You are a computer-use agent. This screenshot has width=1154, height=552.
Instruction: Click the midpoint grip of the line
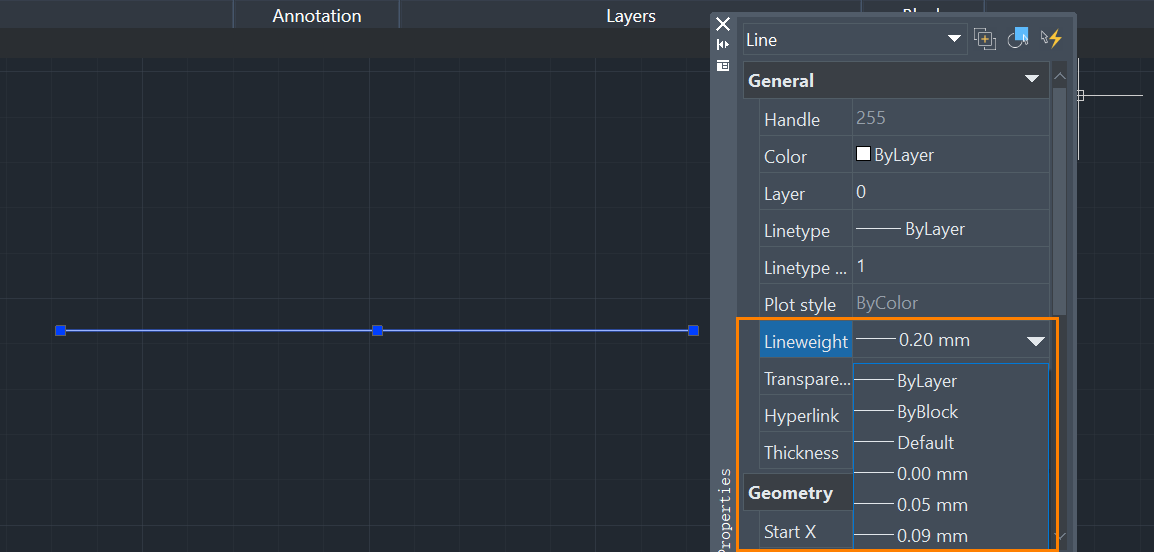pos(378,330)
